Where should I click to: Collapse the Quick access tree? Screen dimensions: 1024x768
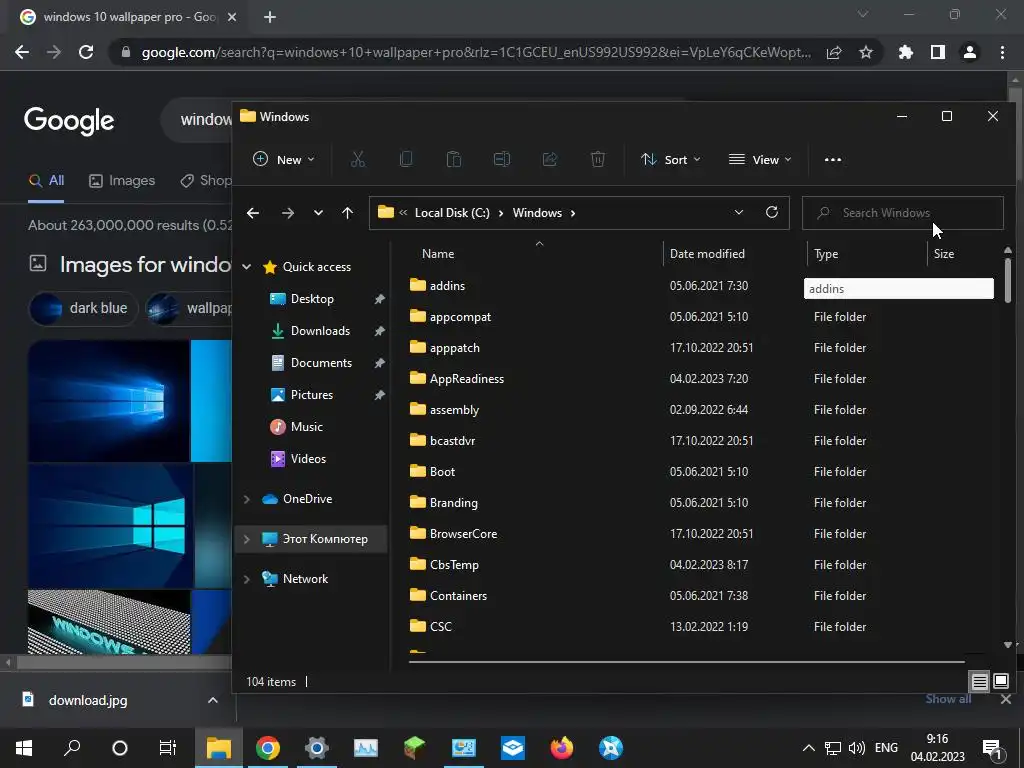coord(247,266)
